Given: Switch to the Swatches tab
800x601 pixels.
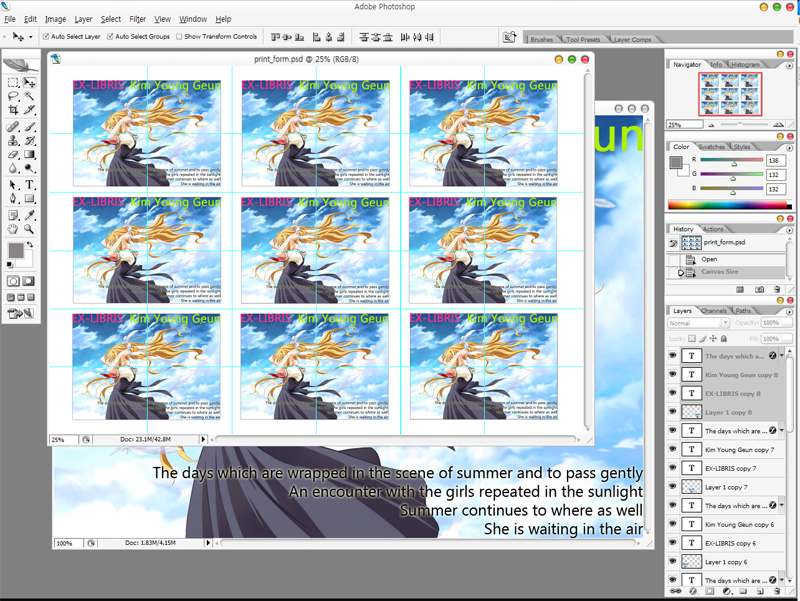Looking at the screenshot, I should [712, 147].
